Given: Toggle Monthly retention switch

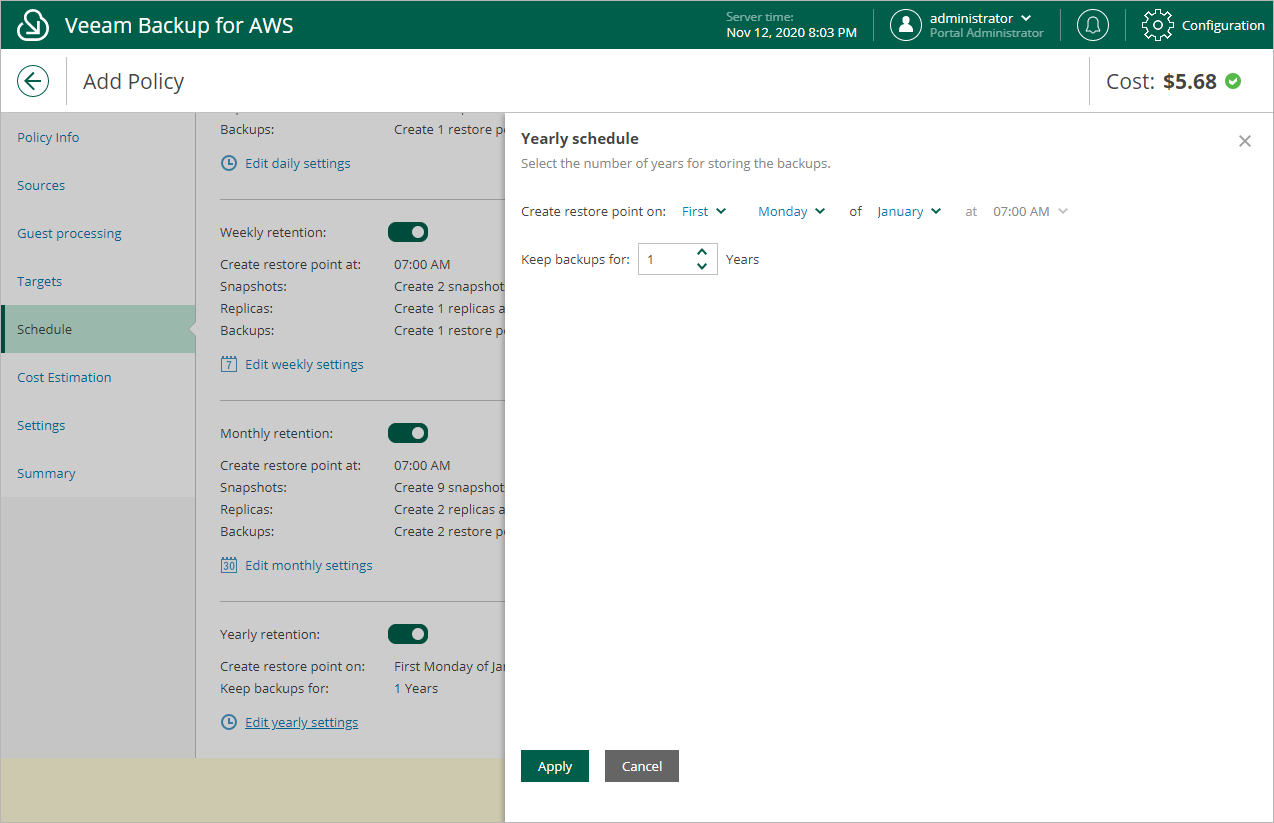Looking at the screenshot, I should pyautogui.click(x=408, y=433).
